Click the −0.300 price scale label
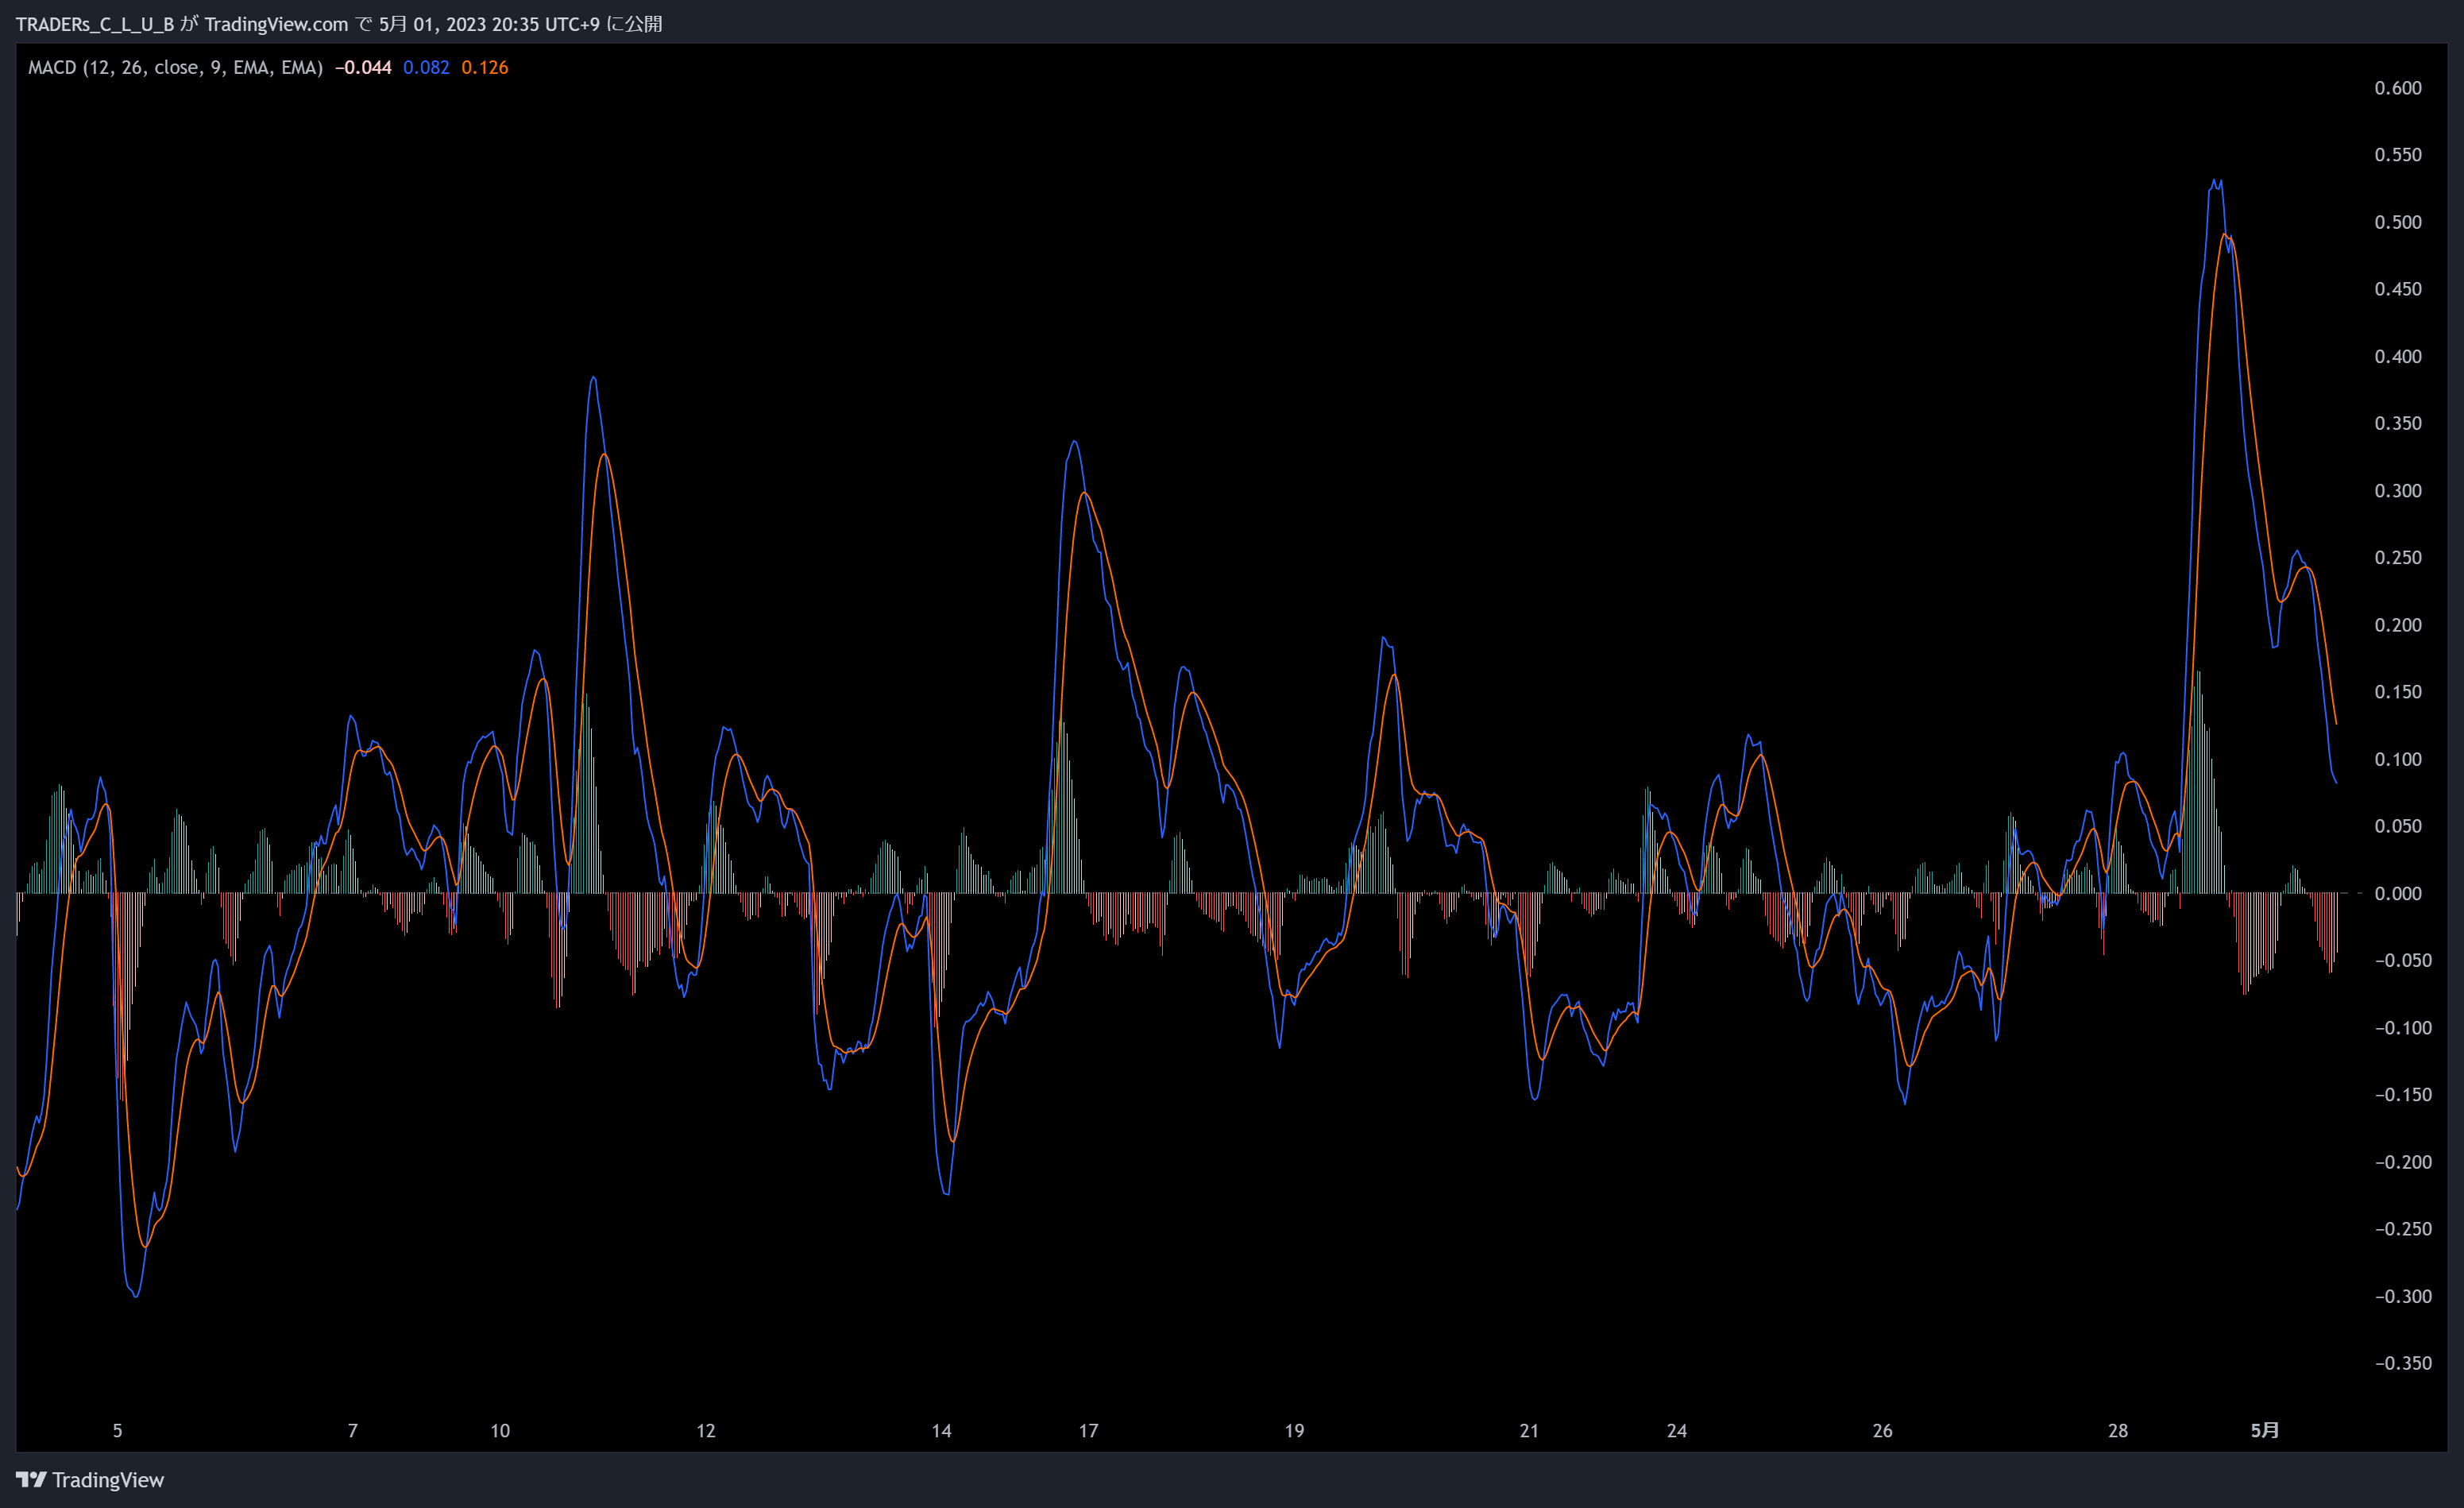The width and height of the screenshot is (2464, 1508). tap(2403, 1297)
